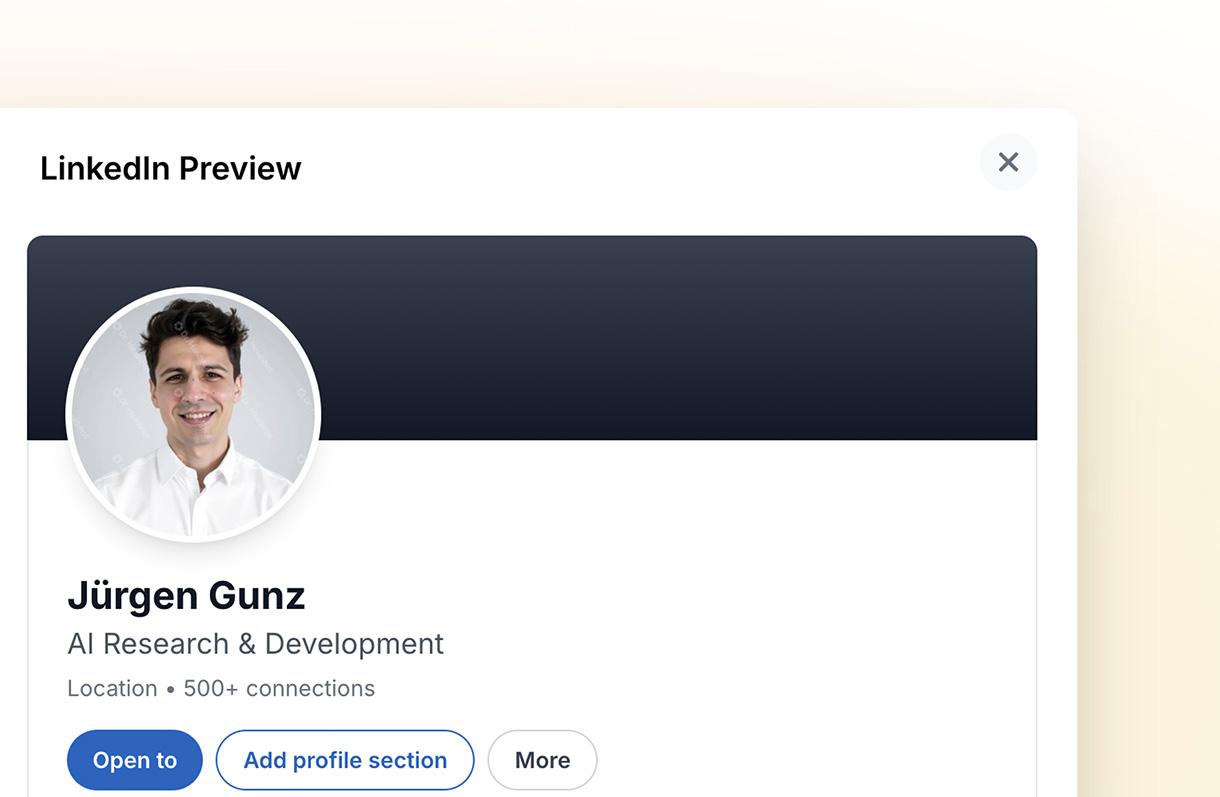Screen dimensions: 1220x797
Task: Click the name "Jürgen Gunz"
Action: click(x=186, y=595)
